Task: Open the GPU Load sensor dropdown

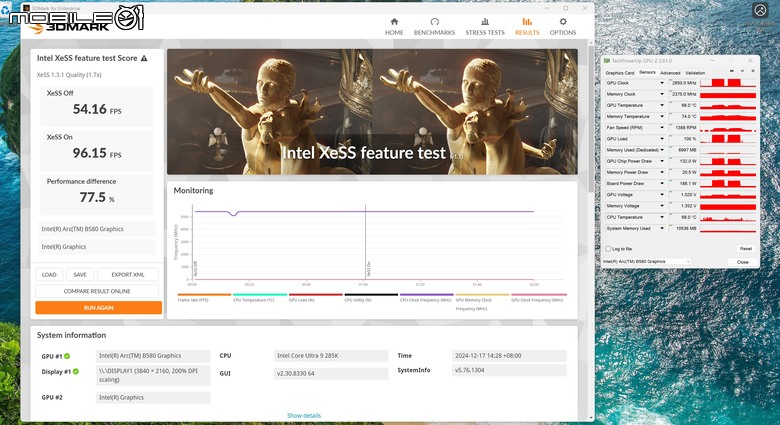Action: pyautogui.click(x=662, y=139)
